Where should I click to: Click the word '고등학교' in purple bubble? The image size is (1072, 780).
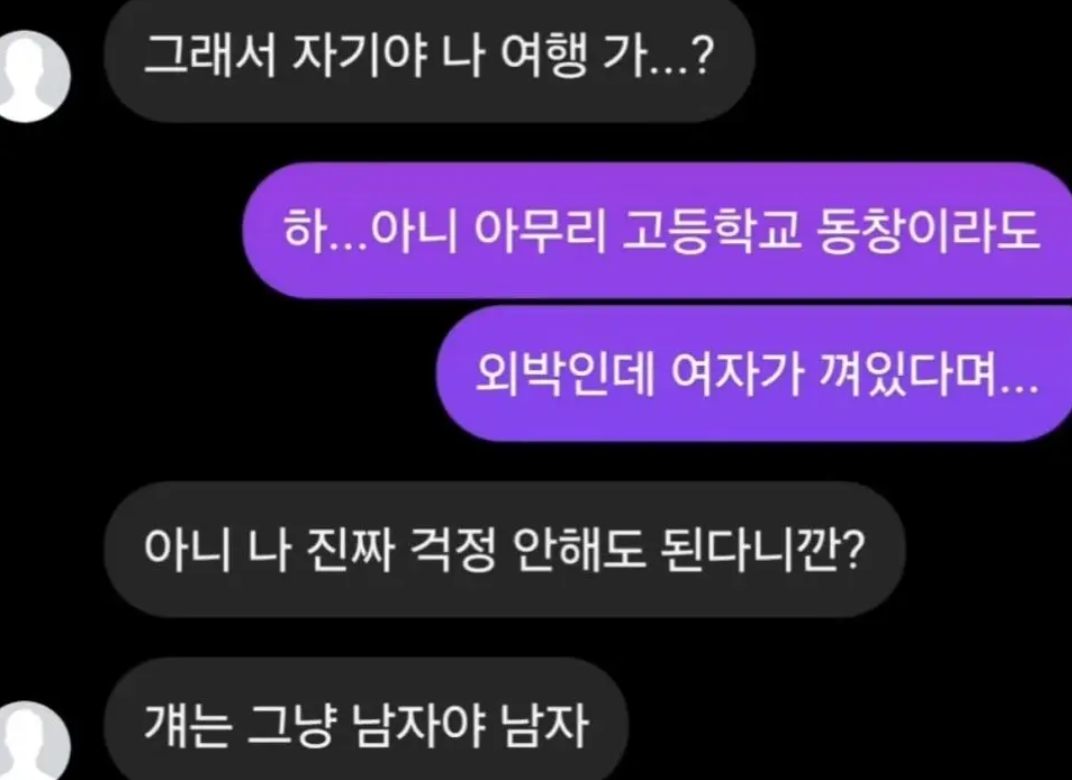(x=710, y=231)
